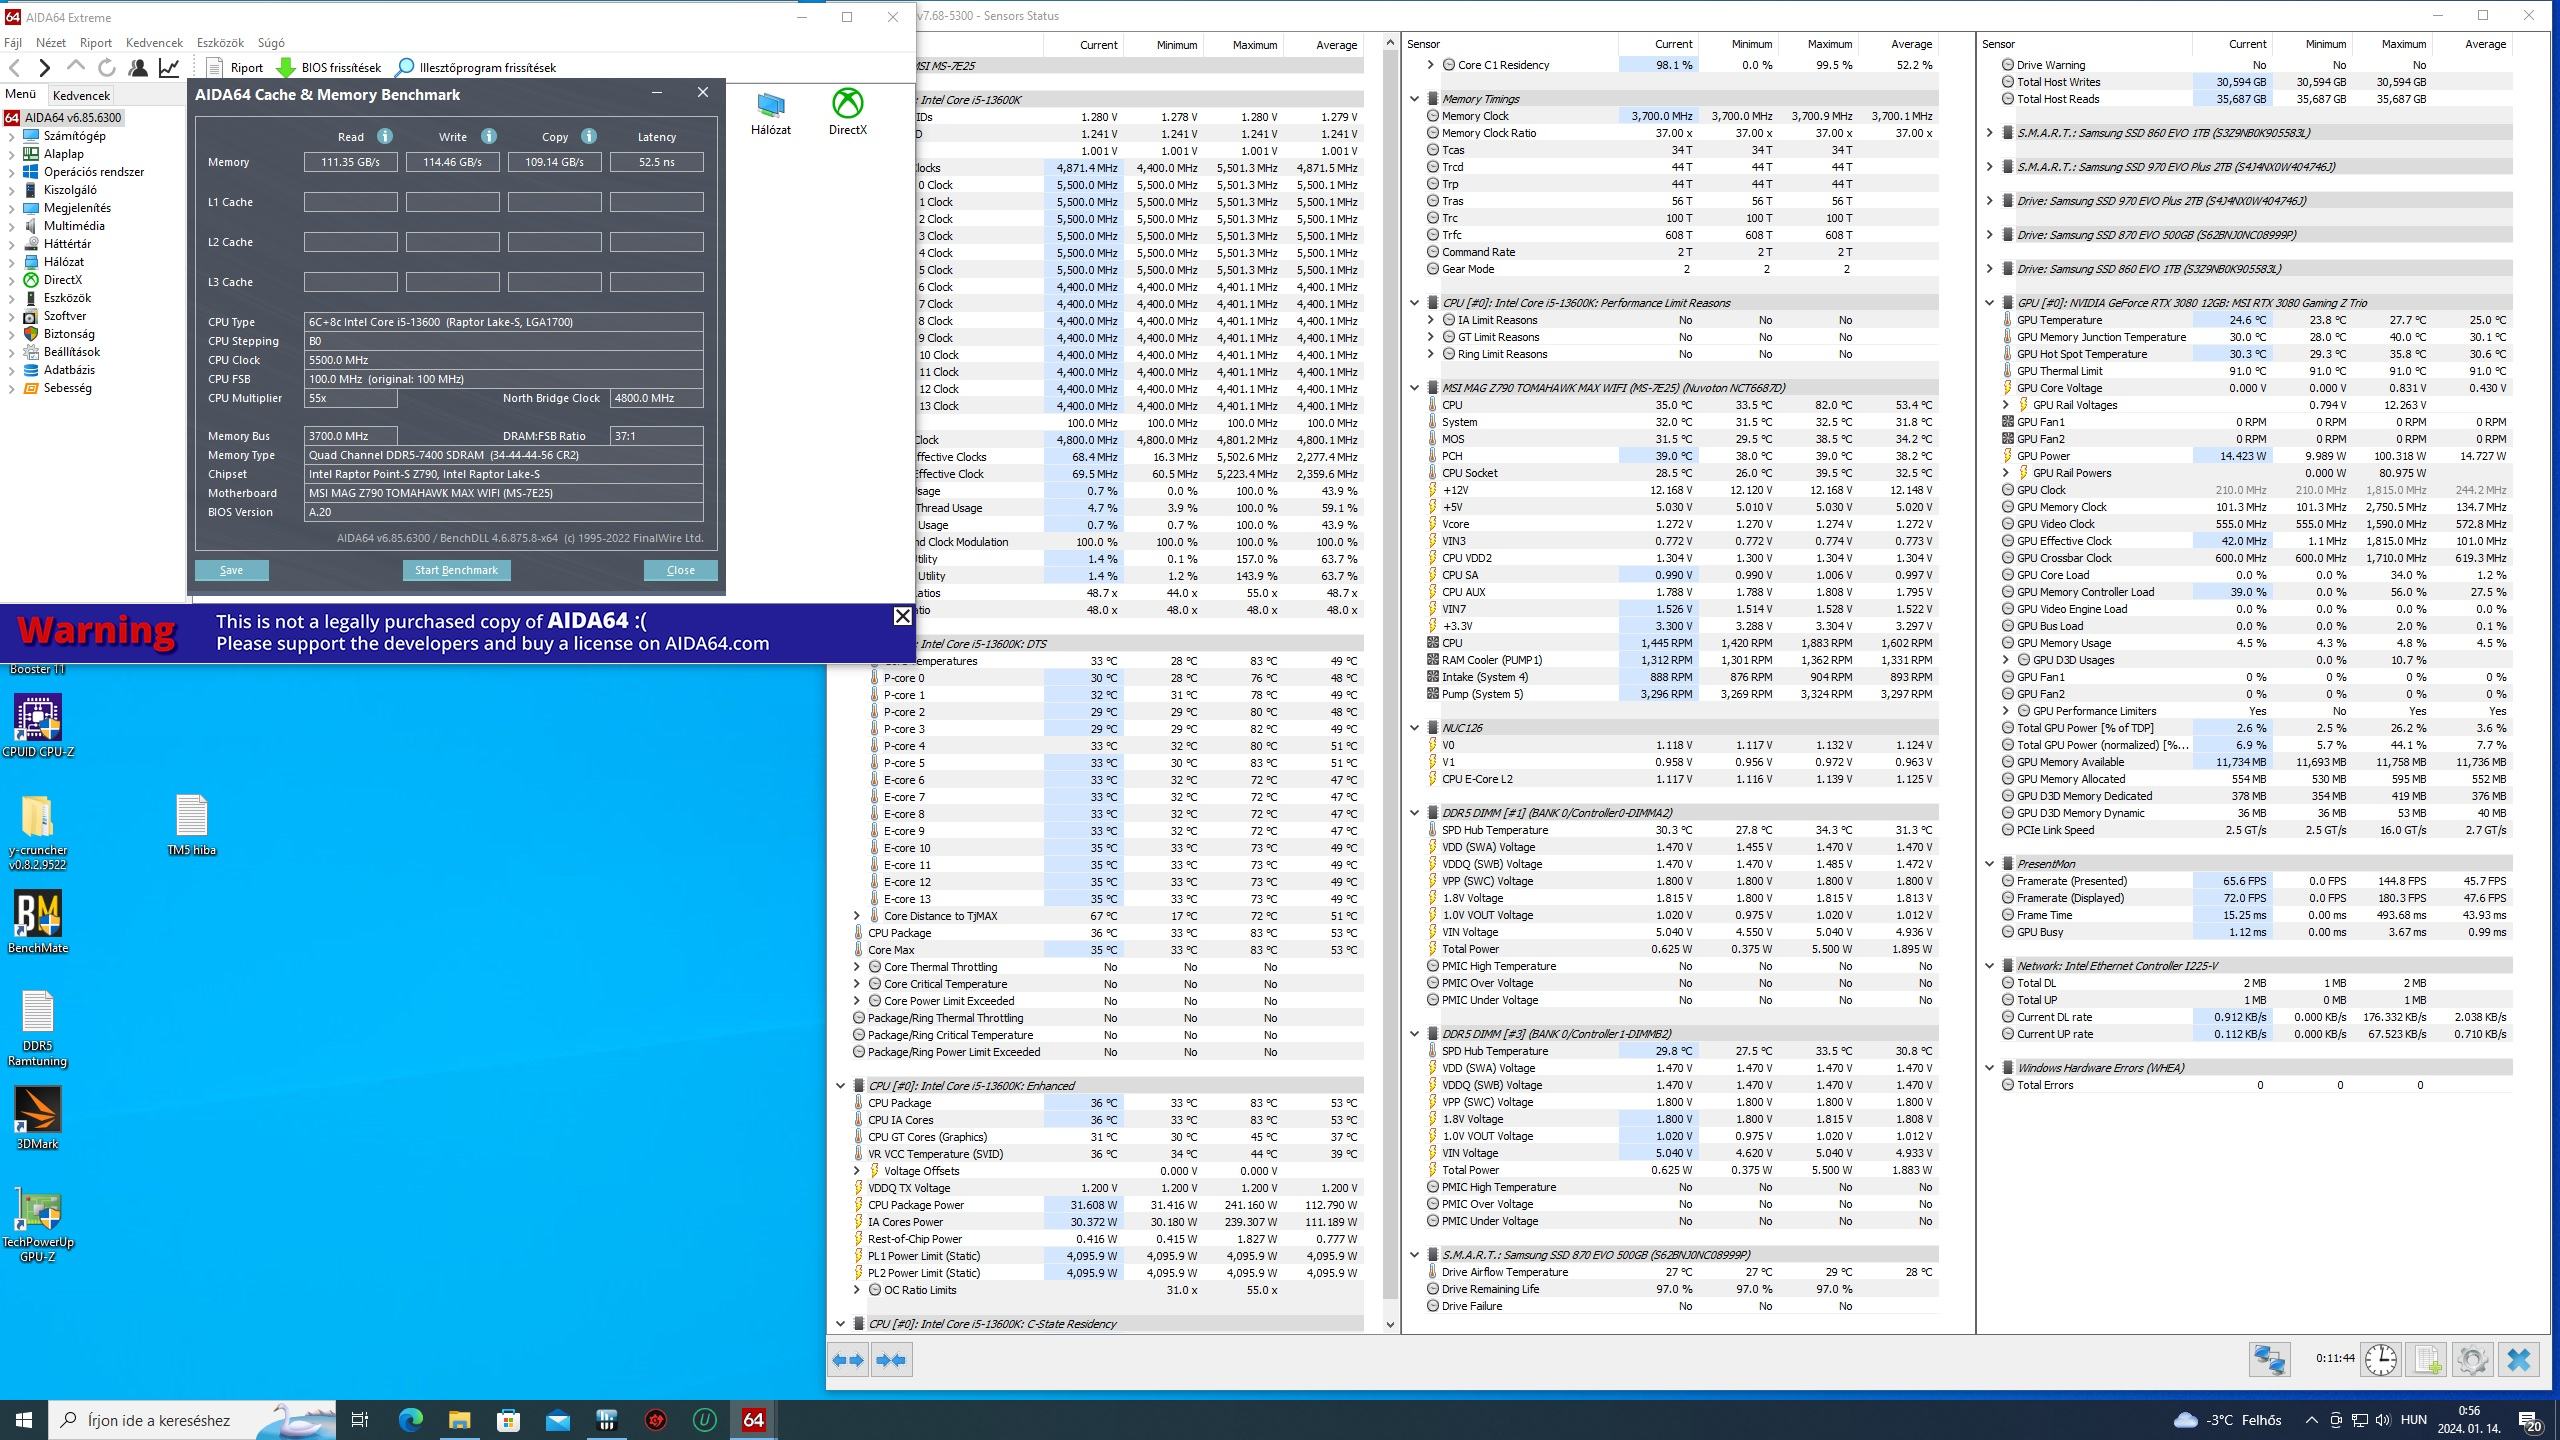2560x1440 pixels.
Task: Click HWiNFO expand columns arrows button
Action: coord(848,1360)
